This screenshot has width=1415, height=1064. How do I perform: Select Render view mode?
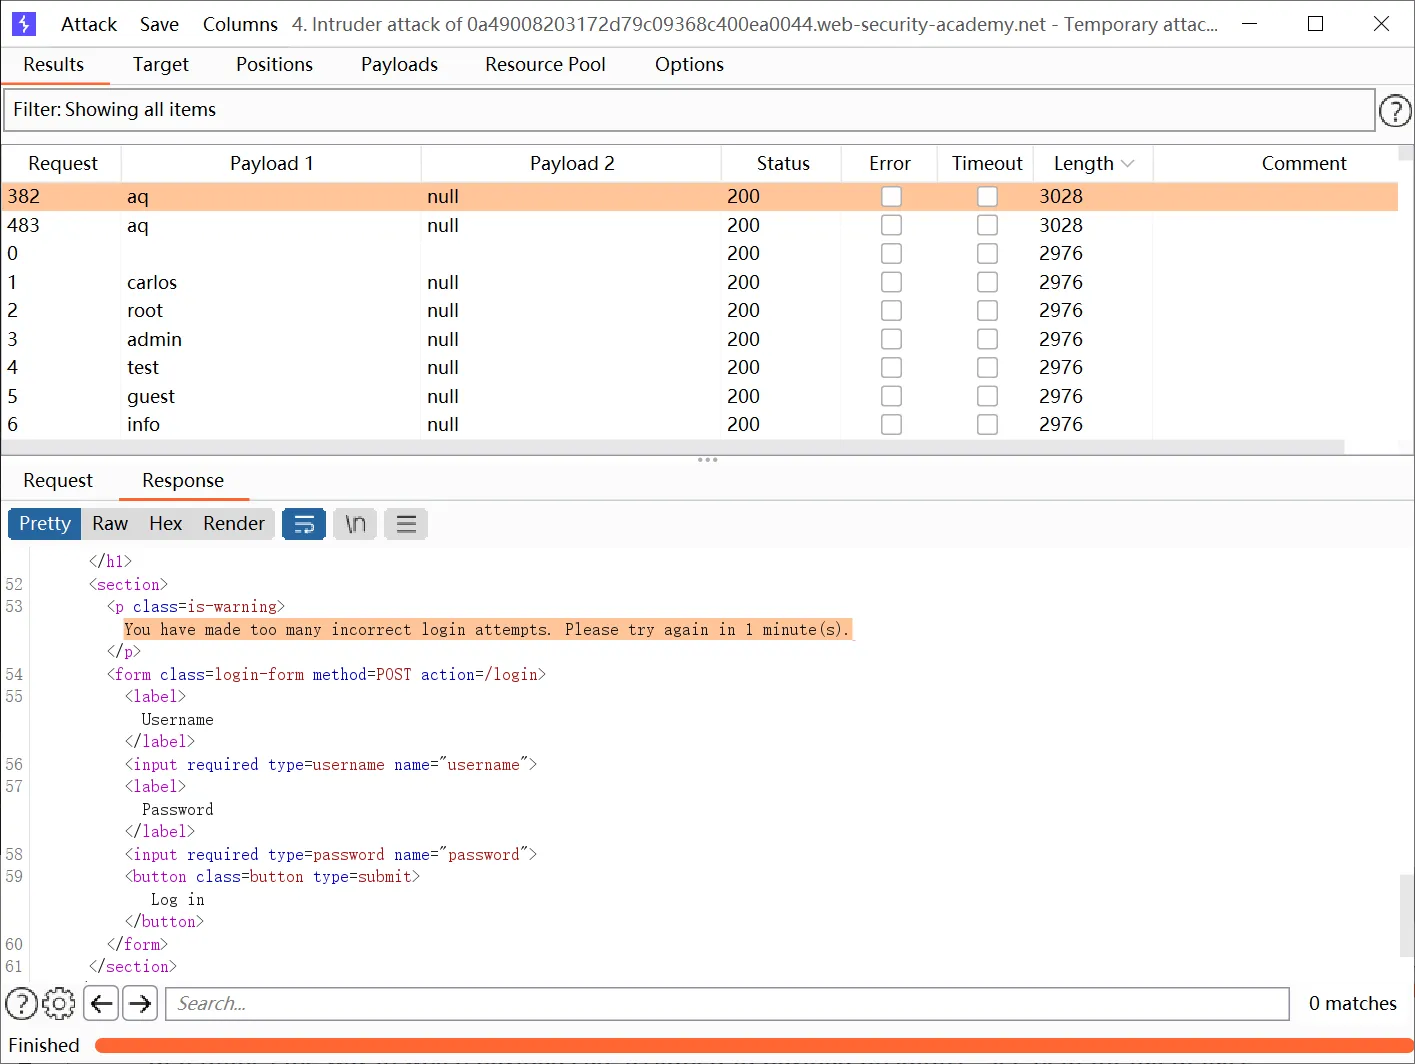point(234,524)
